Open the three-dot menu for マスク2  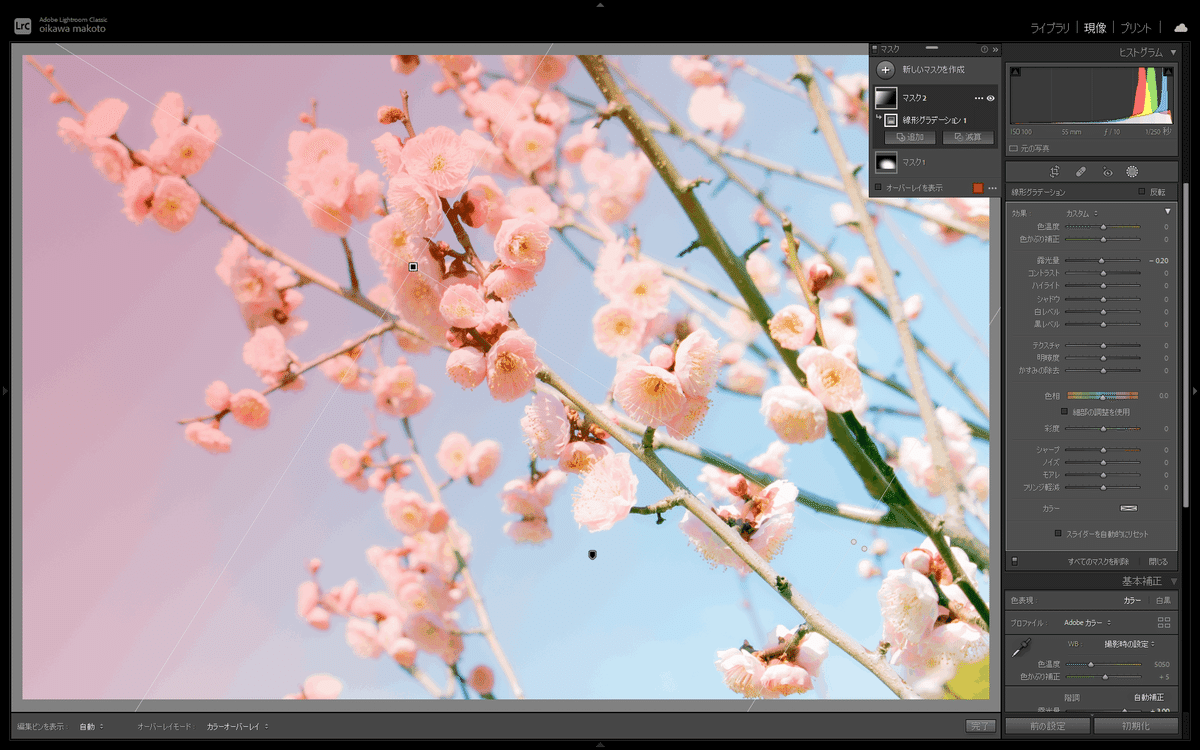[x=979, y=98]
